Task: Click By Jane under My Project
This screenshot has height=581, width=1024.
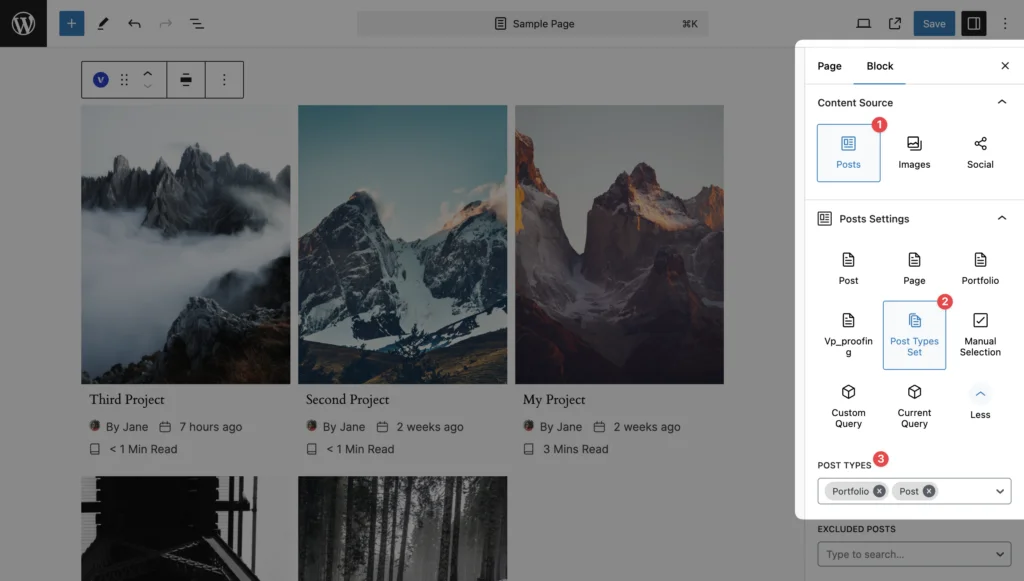Action: [x=560, y=426]
